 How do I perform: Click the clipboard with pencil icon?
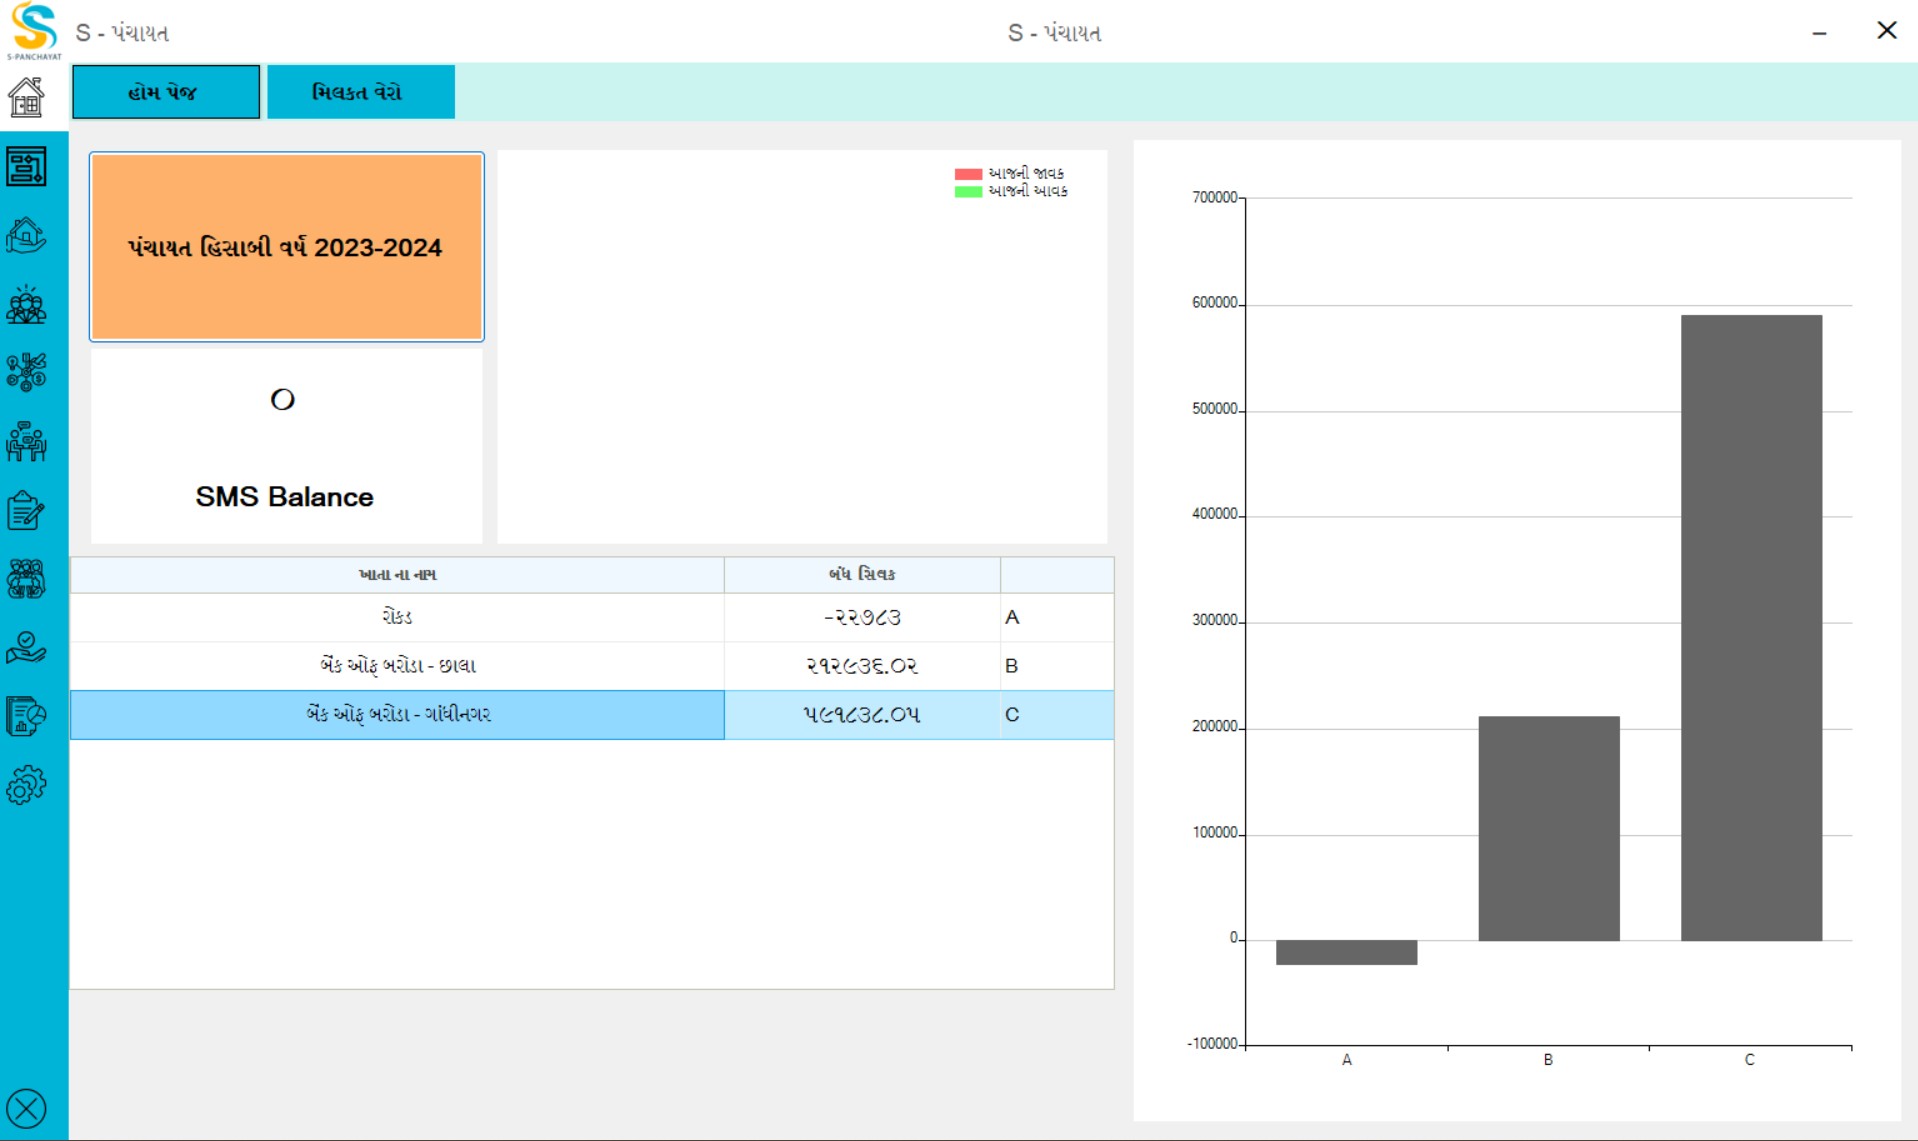[x=26, y=511]
